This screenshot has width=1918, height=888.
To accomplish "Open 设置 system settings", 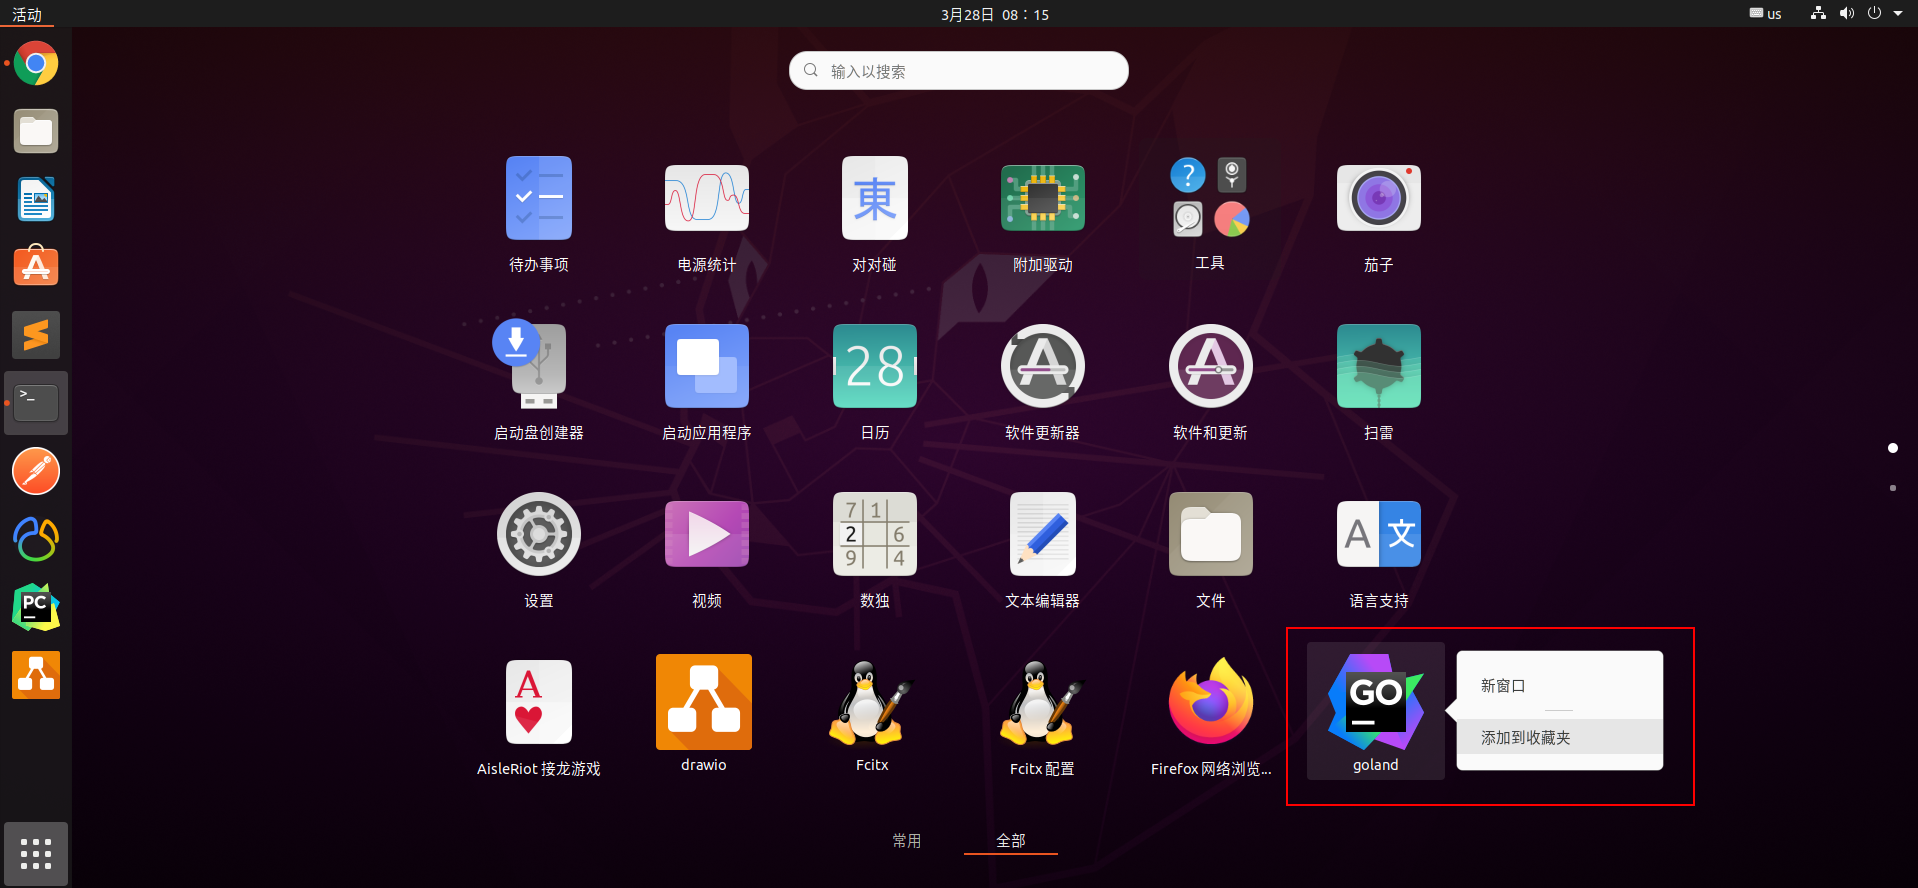I will pyautogui.click(x=539, y=534).
